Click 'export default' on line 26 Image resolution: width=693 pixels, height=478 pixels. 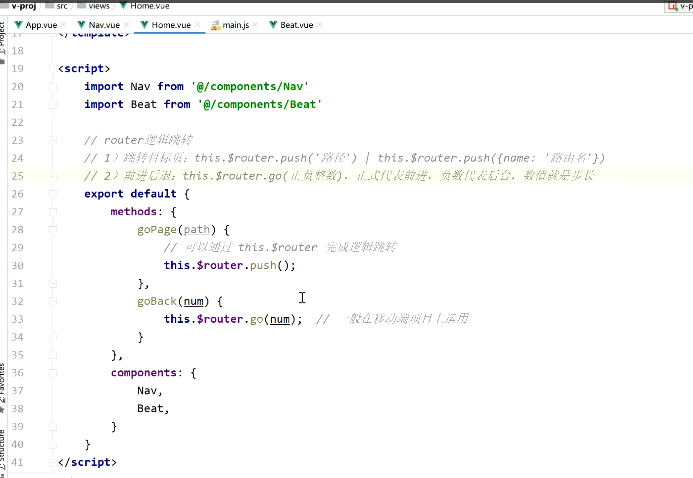[x=130, y=194]
